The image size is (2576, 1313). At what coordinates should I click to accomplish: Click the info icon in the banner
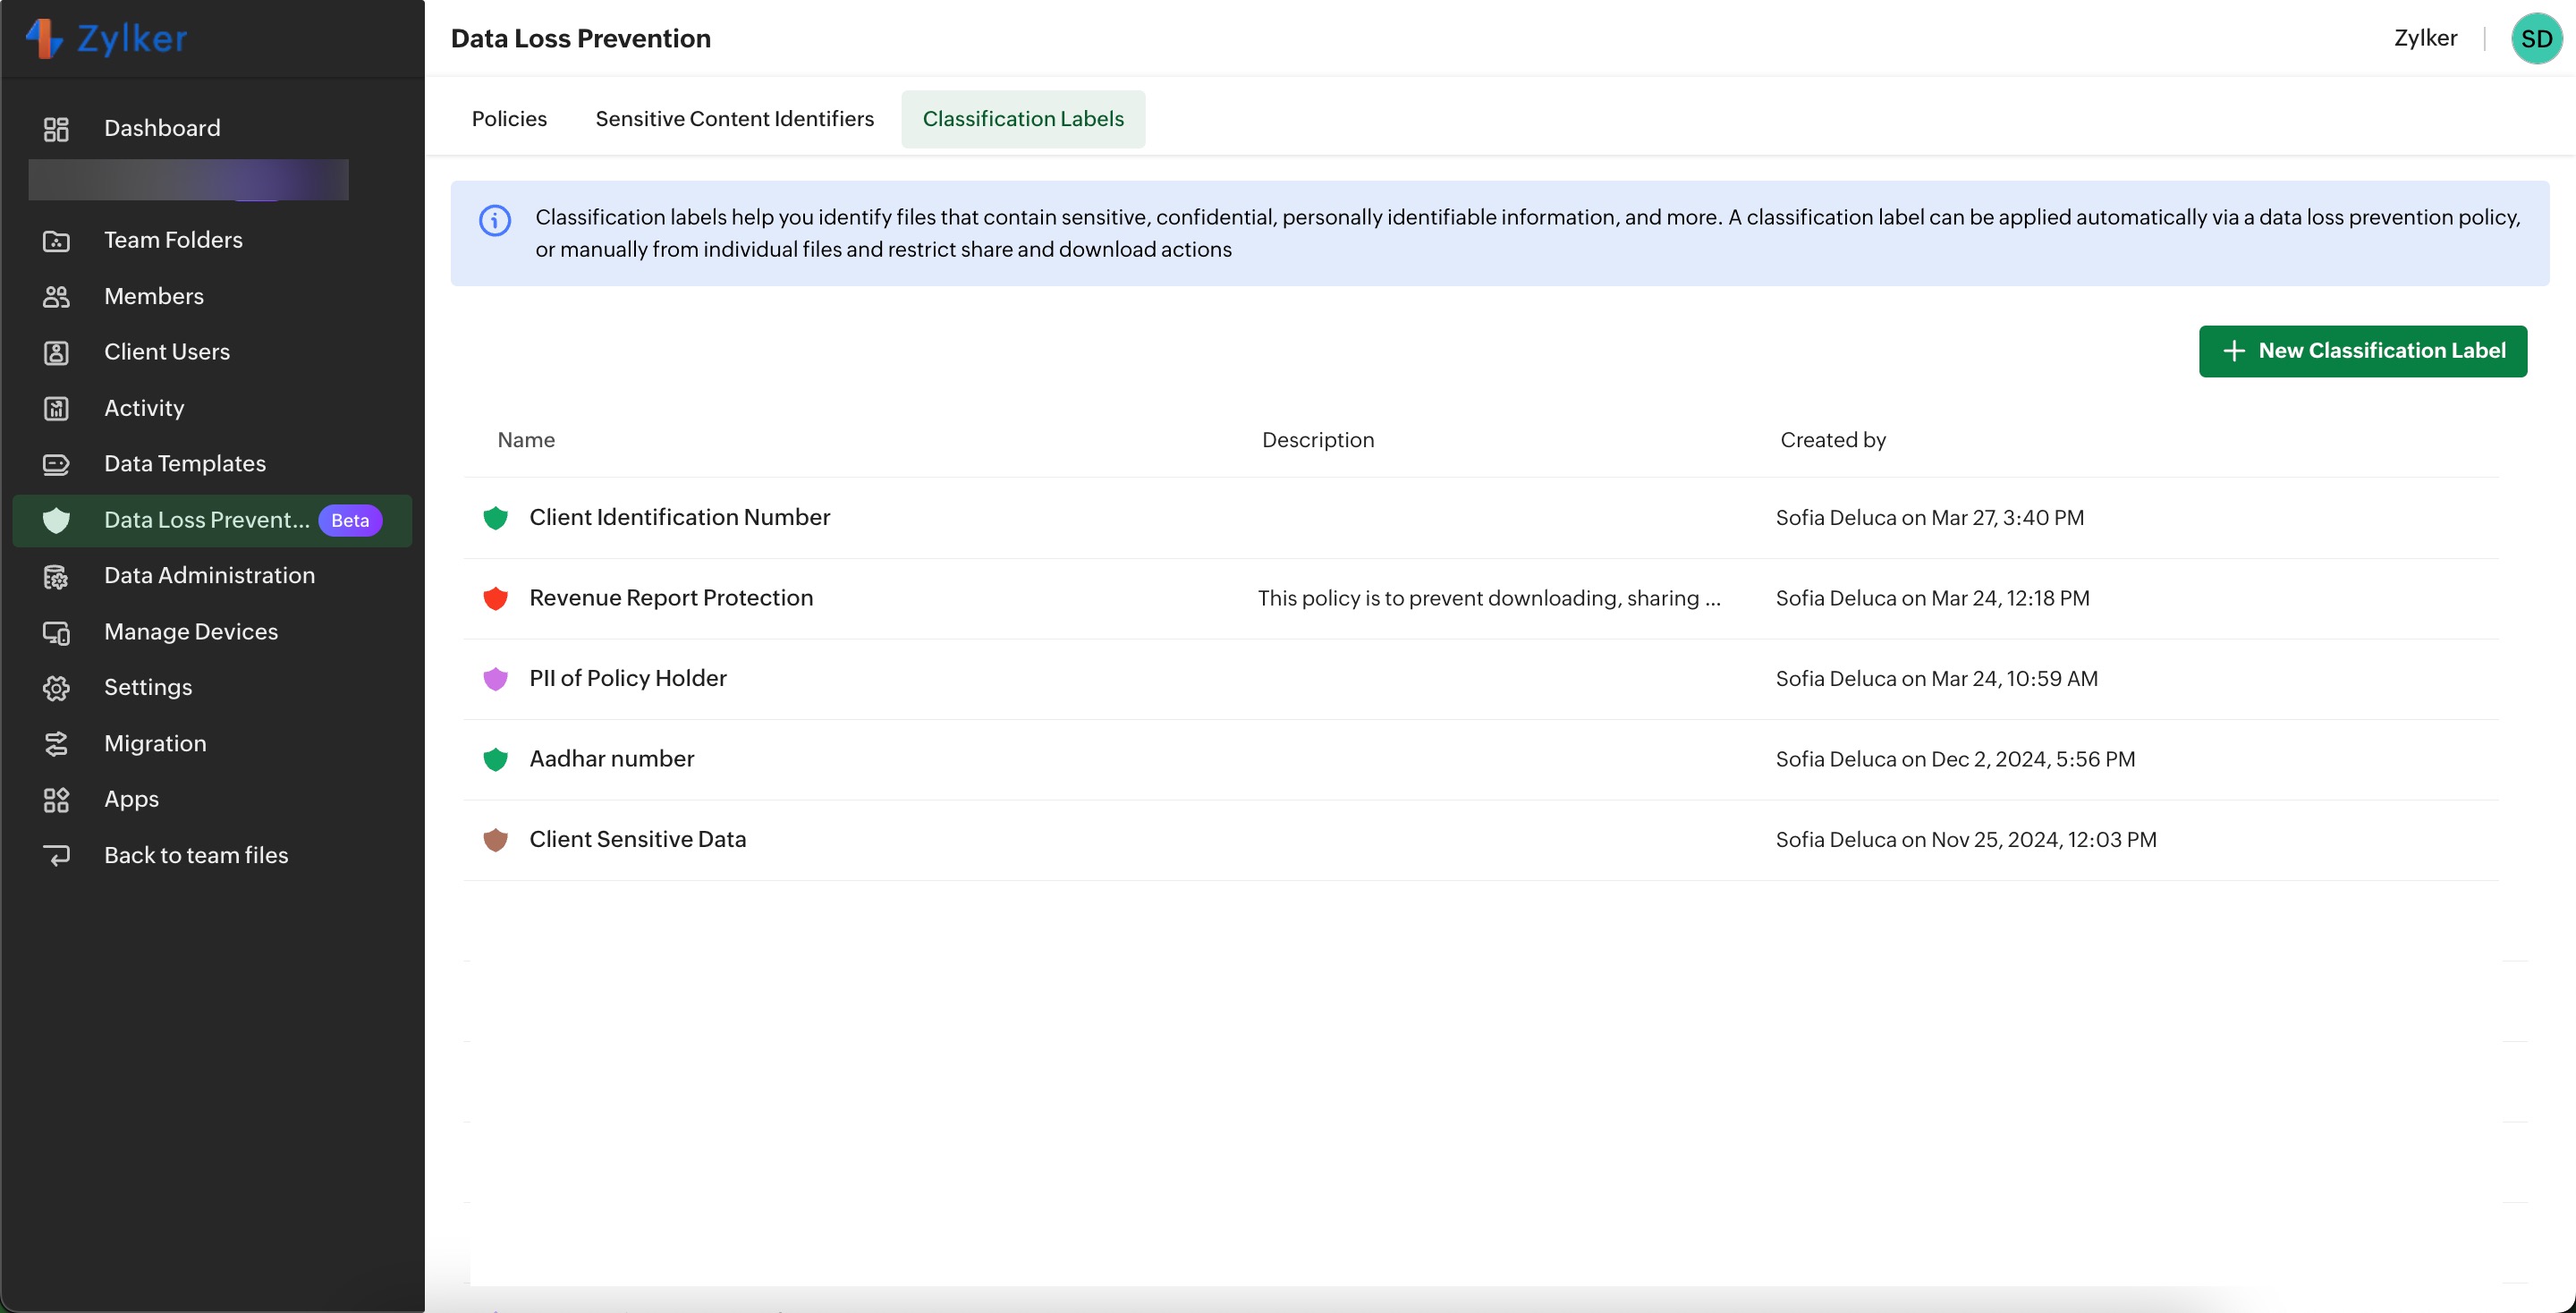pos(495,220)
